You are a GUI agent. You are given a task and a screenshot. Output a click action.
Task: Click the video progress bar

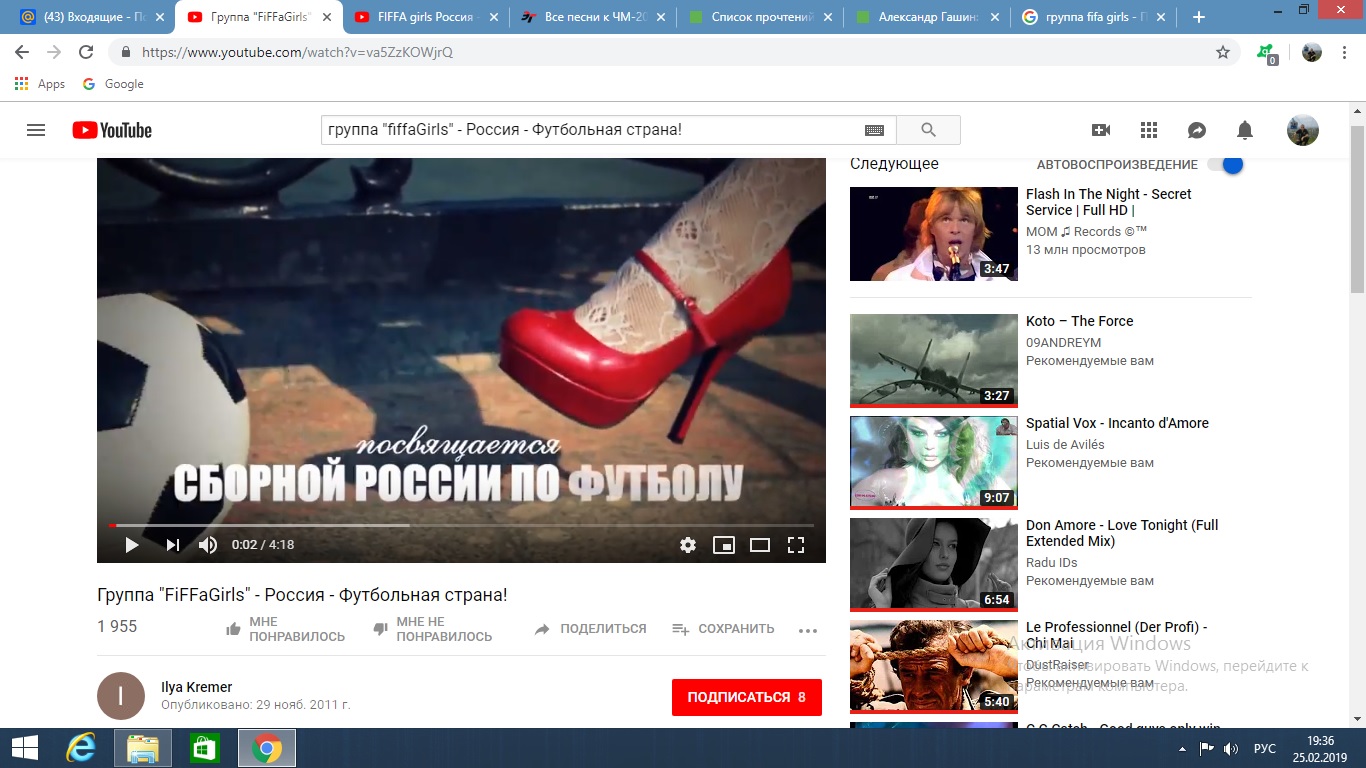[x=461, y=525]
